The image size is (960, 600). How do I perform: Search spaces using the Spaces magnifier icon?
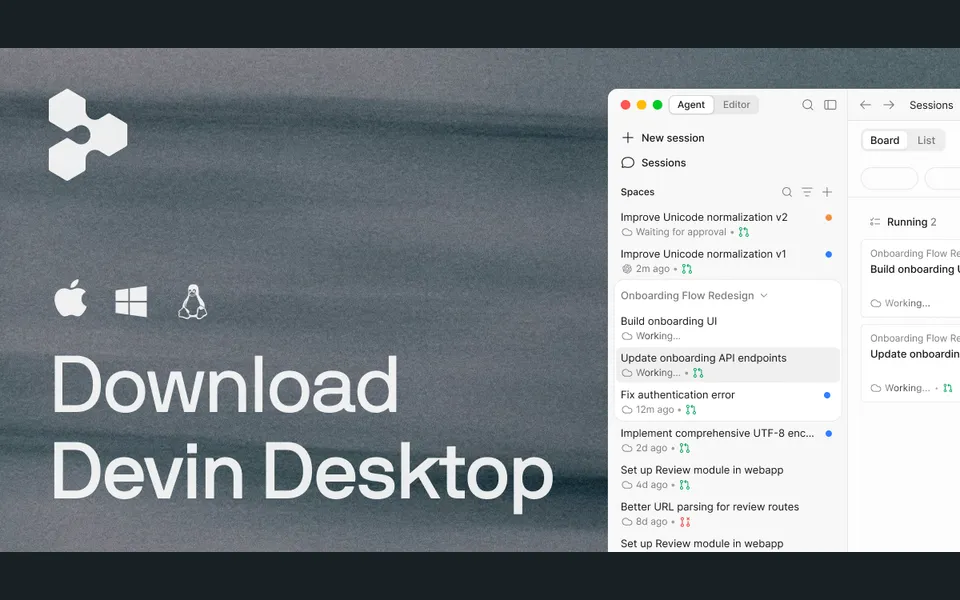pos(787,192)
